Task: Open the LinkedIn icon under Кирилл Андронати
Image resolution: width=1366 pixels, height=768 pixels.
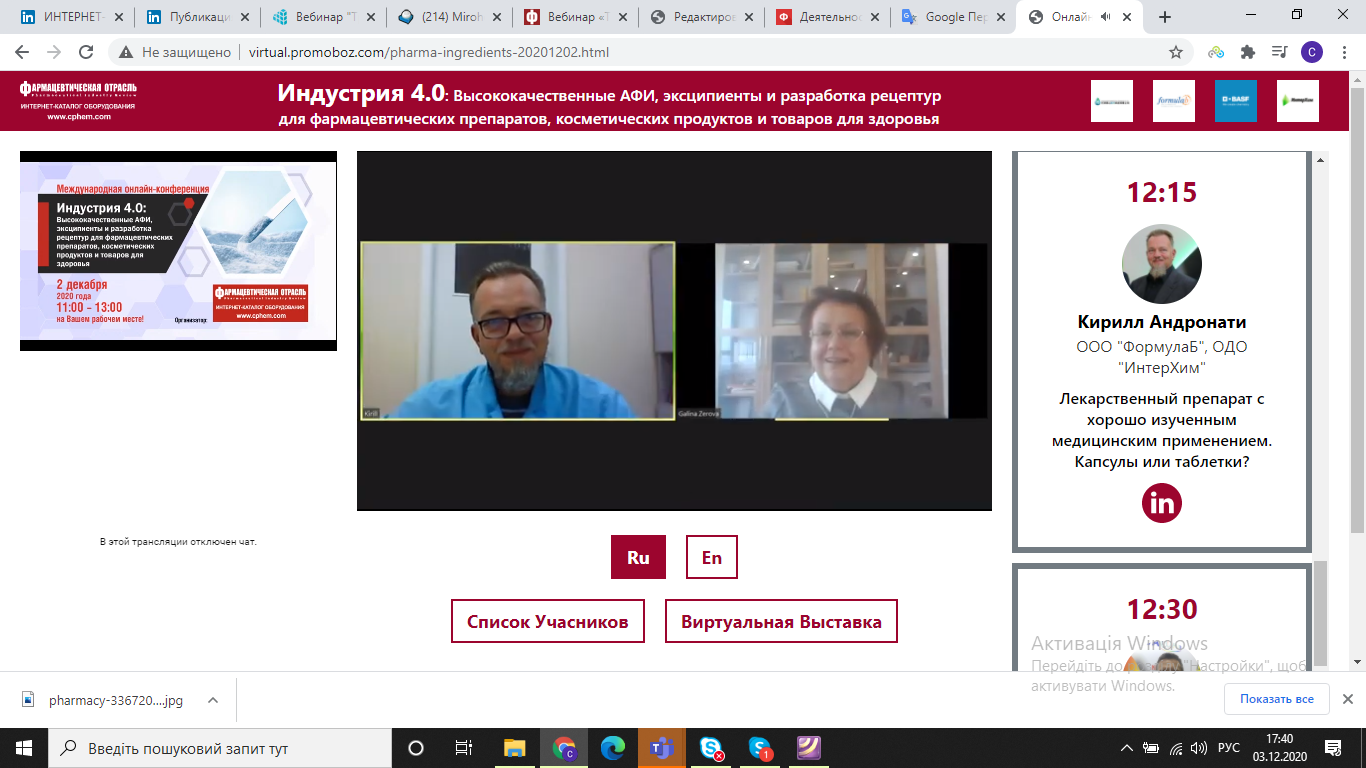Action: [x=1161, y=503]
